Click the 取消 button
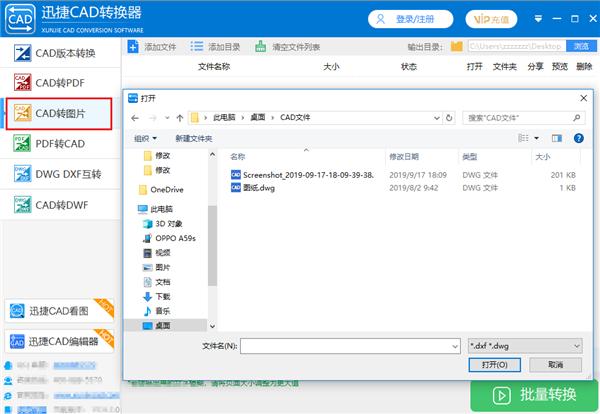600x414 pixels. [555, 365]
